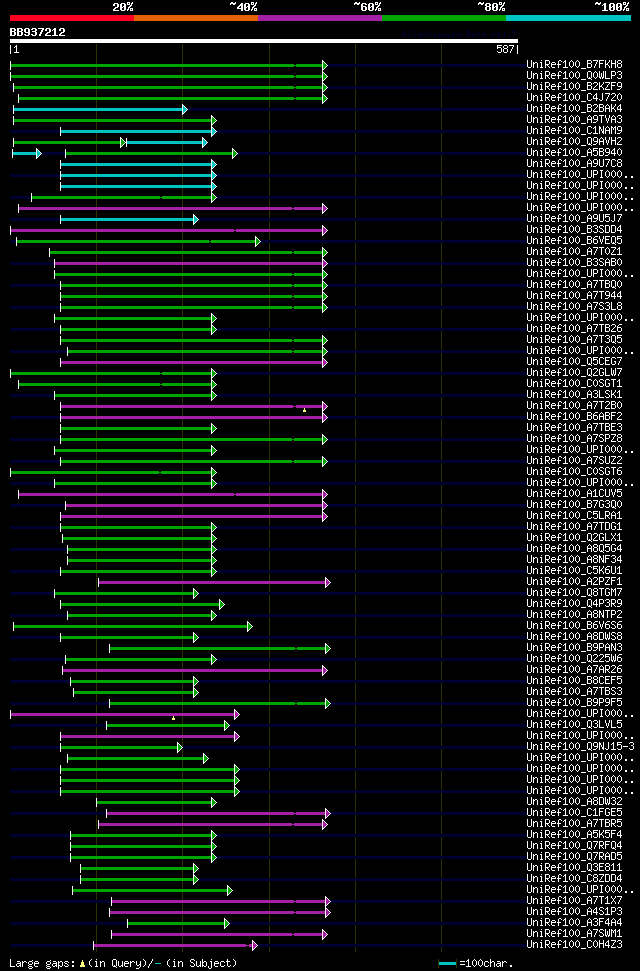The height and width of the screenshot is (971, 640).
Task: Open hit UniRef100_A9TVA3
Action: click(x=574, y=120)
